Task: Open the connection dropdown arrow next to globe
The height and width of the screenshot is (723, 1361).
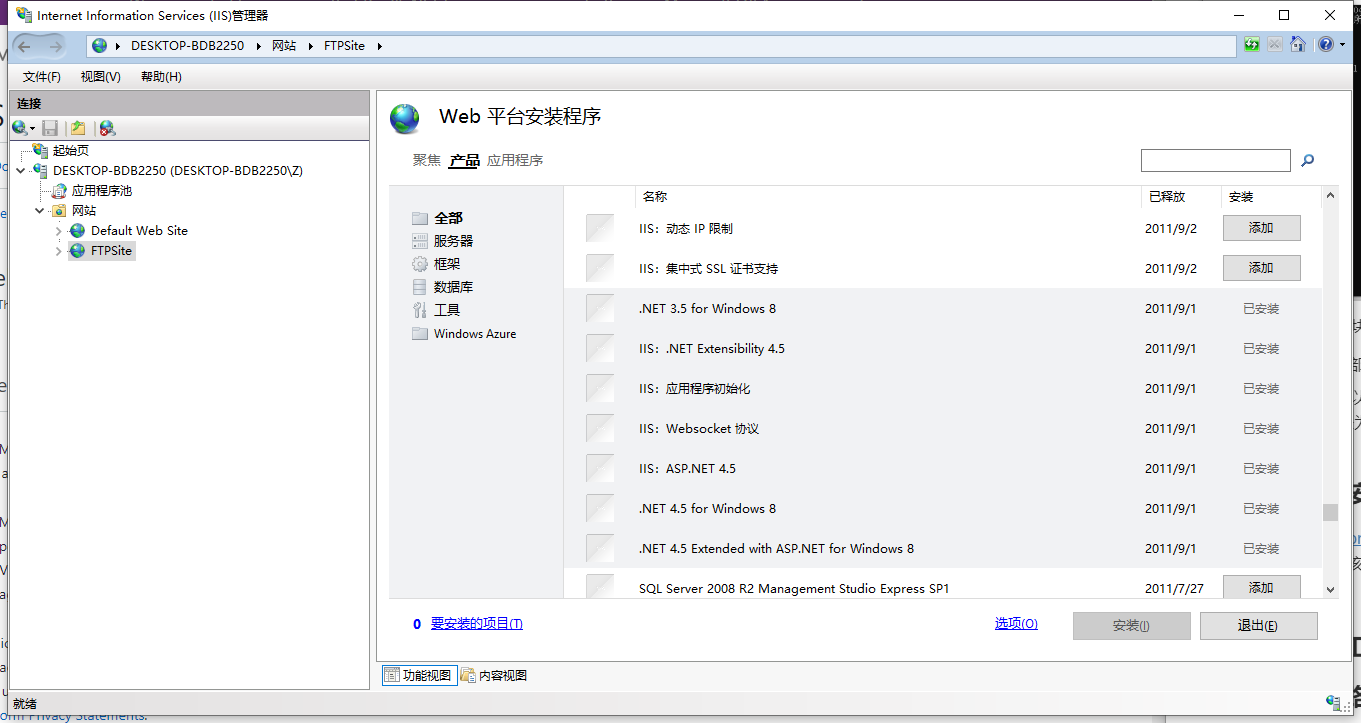Action: (32, 128)
